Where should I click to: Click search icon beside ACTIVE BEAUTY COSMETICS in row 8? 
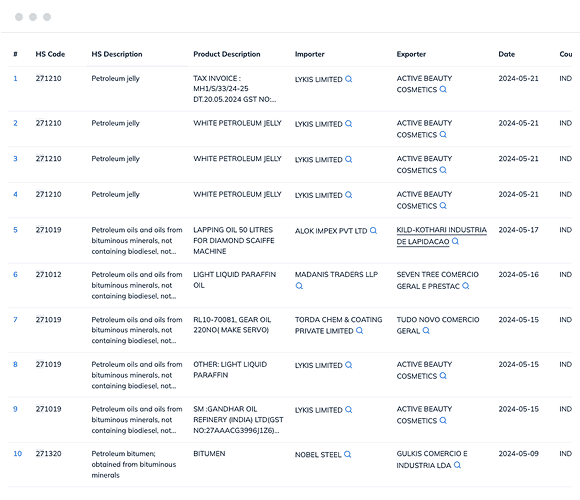click(x=443, y=375)
